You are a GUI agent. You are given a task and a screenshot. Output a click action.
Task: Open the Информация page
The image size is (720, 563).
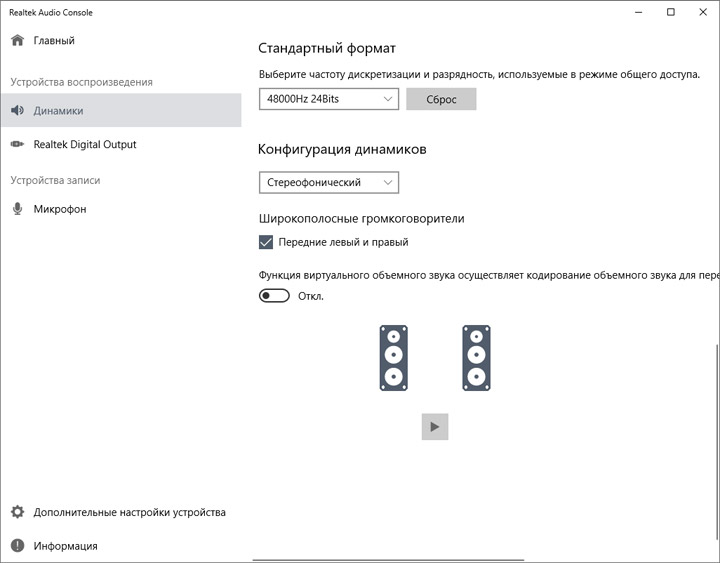(x=65, y=546)
